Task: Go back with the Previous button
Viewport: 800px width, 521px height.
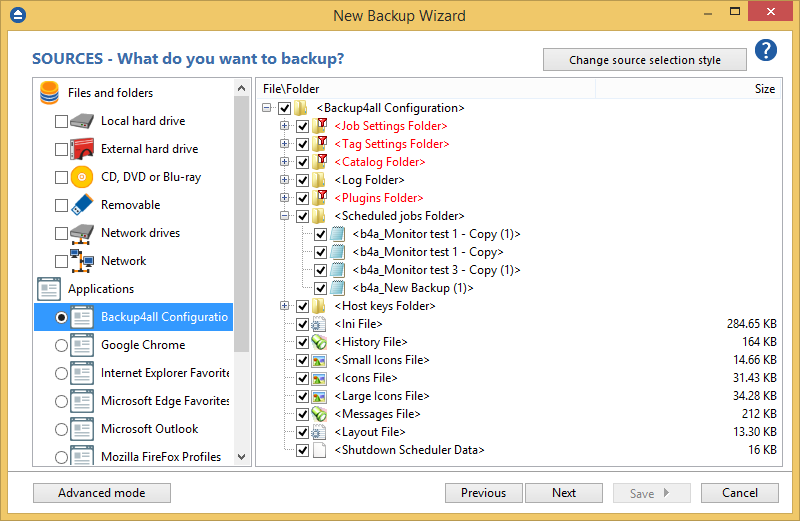Action: pyautogui.click(x=484, y=493)
